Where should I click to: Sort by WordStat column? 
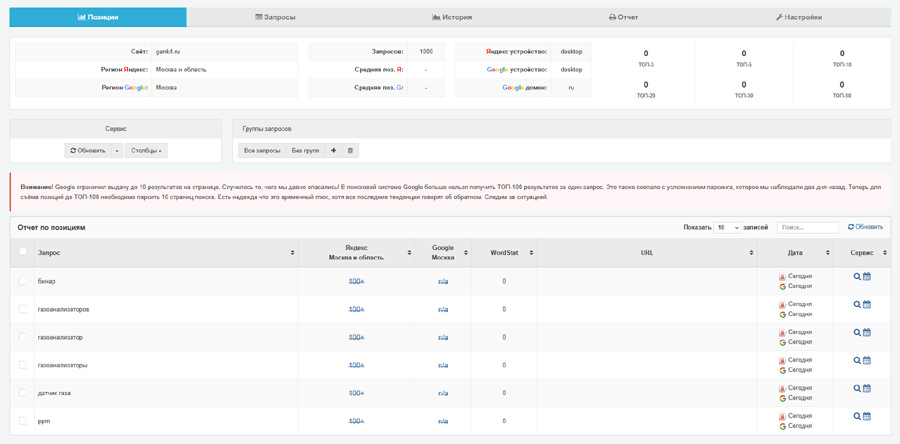click(505, 252)
